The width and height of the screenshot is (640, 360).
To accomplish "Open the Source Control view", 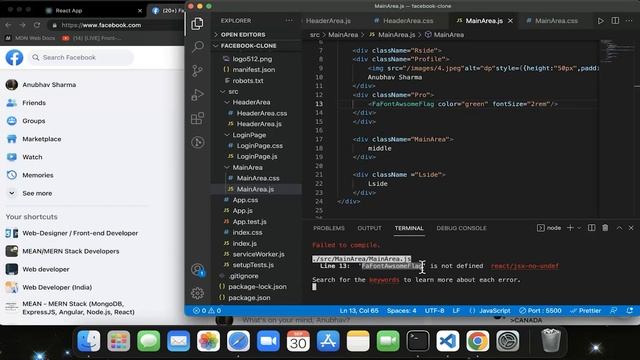I will 198,71.
